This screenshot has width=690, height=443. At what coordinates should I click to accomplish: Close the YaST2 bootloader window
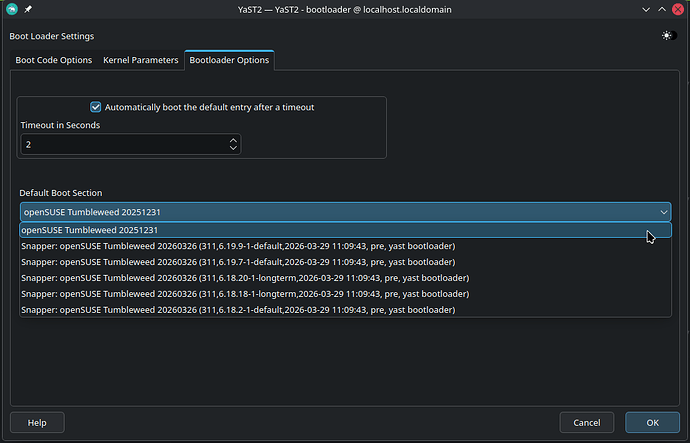678,9
